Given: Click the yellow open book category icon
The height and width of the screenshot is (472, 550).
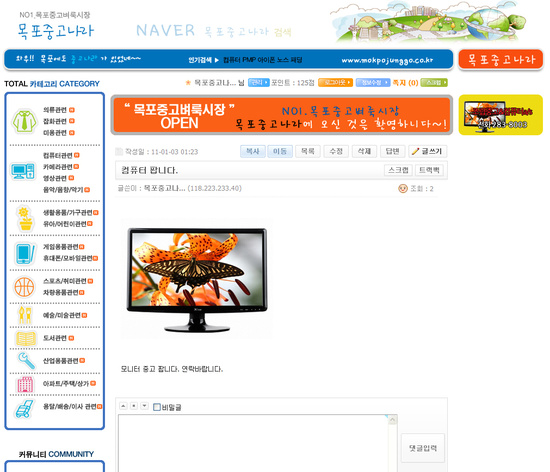Looking at the screenshot, I should click(x=26, y=338).
